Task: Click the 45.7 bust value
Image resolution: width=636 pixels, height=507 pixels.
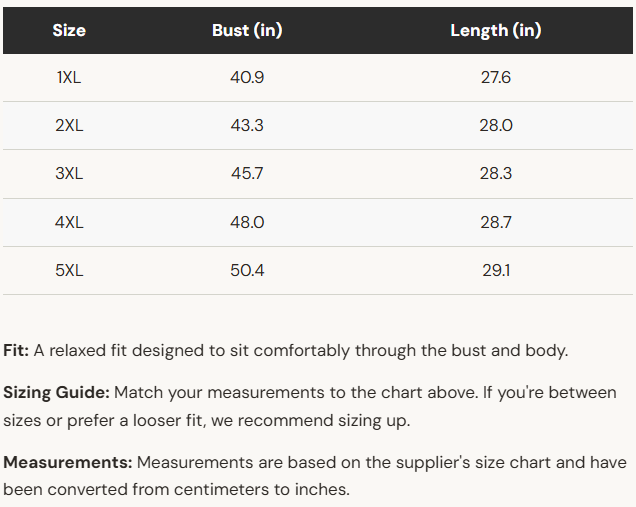Action: 247,173
